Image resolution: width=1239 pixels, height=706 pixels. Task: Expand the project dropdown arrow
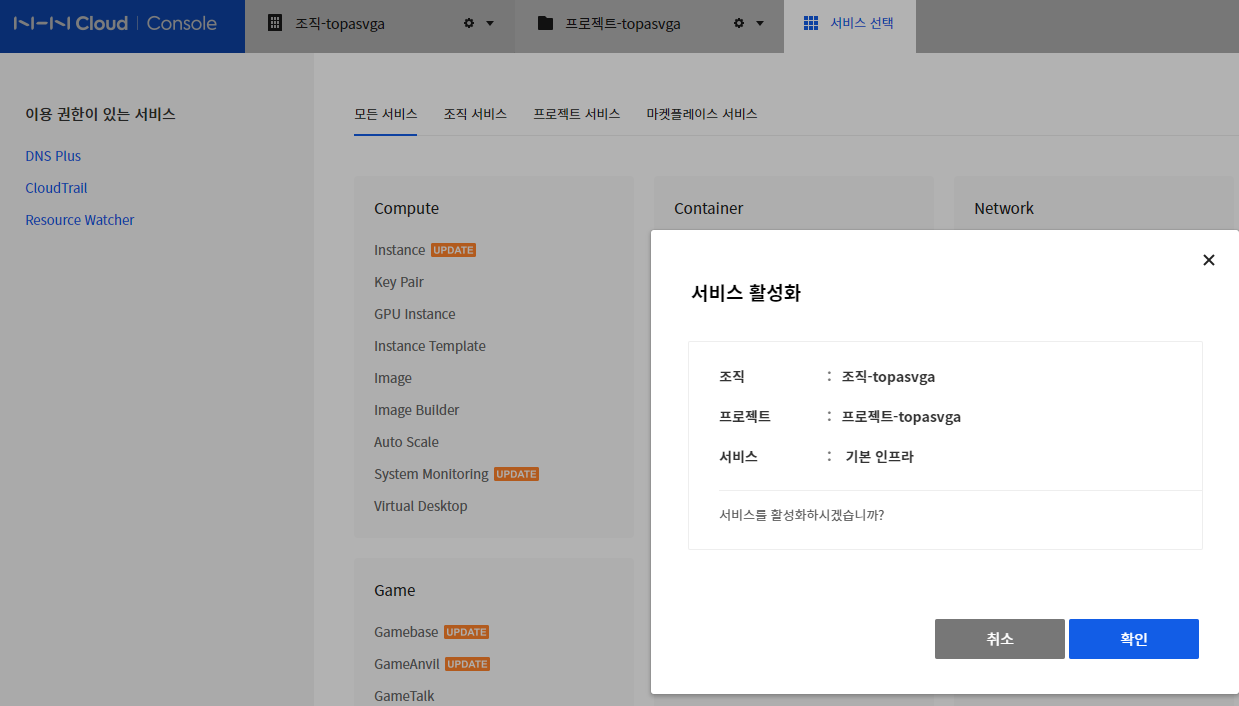point(760,23)
